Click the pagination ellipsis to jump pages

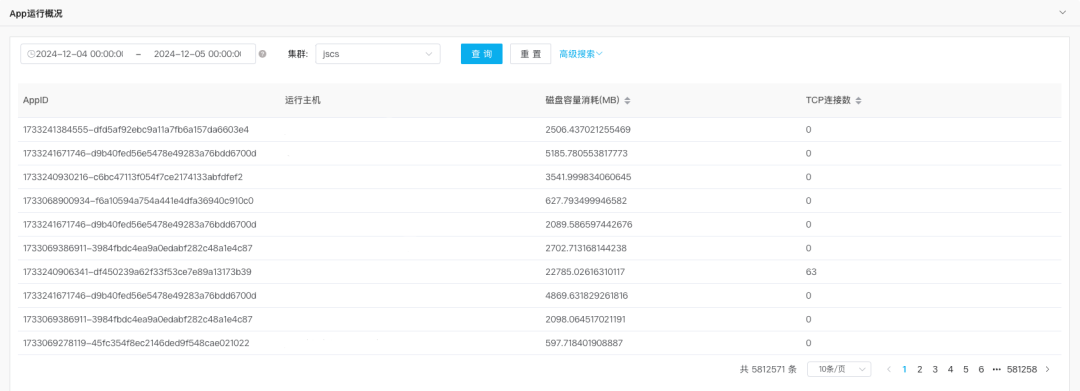pos(997,370)
